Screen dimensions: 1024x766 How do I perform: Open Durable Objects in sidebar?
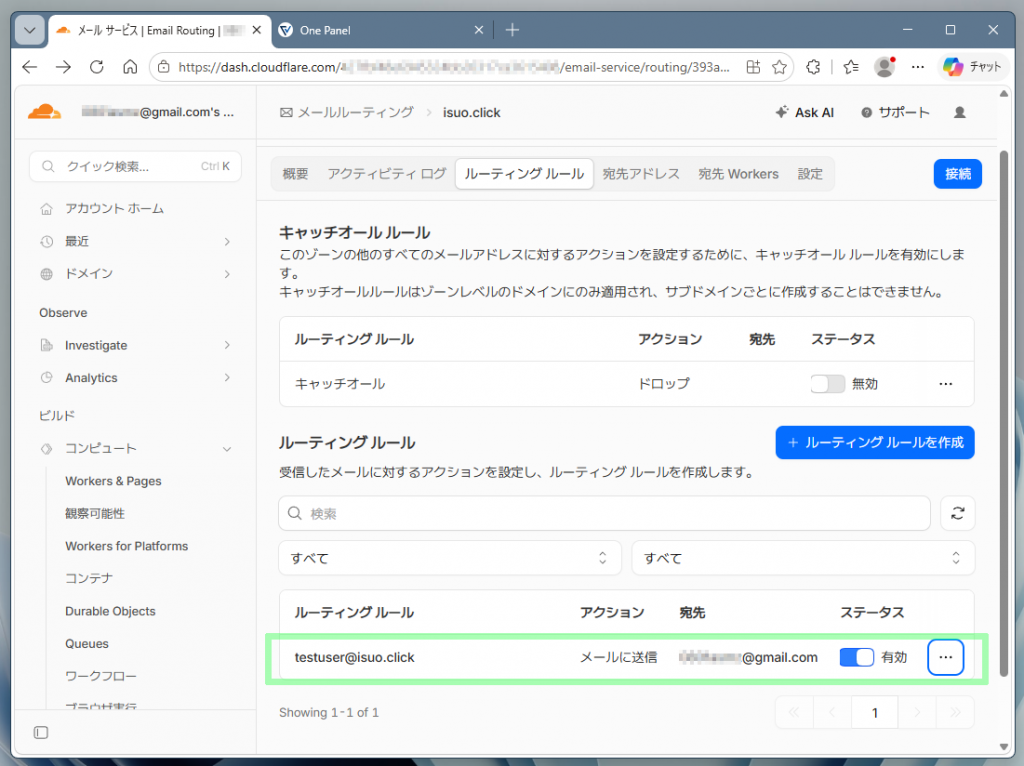[110, 611]
